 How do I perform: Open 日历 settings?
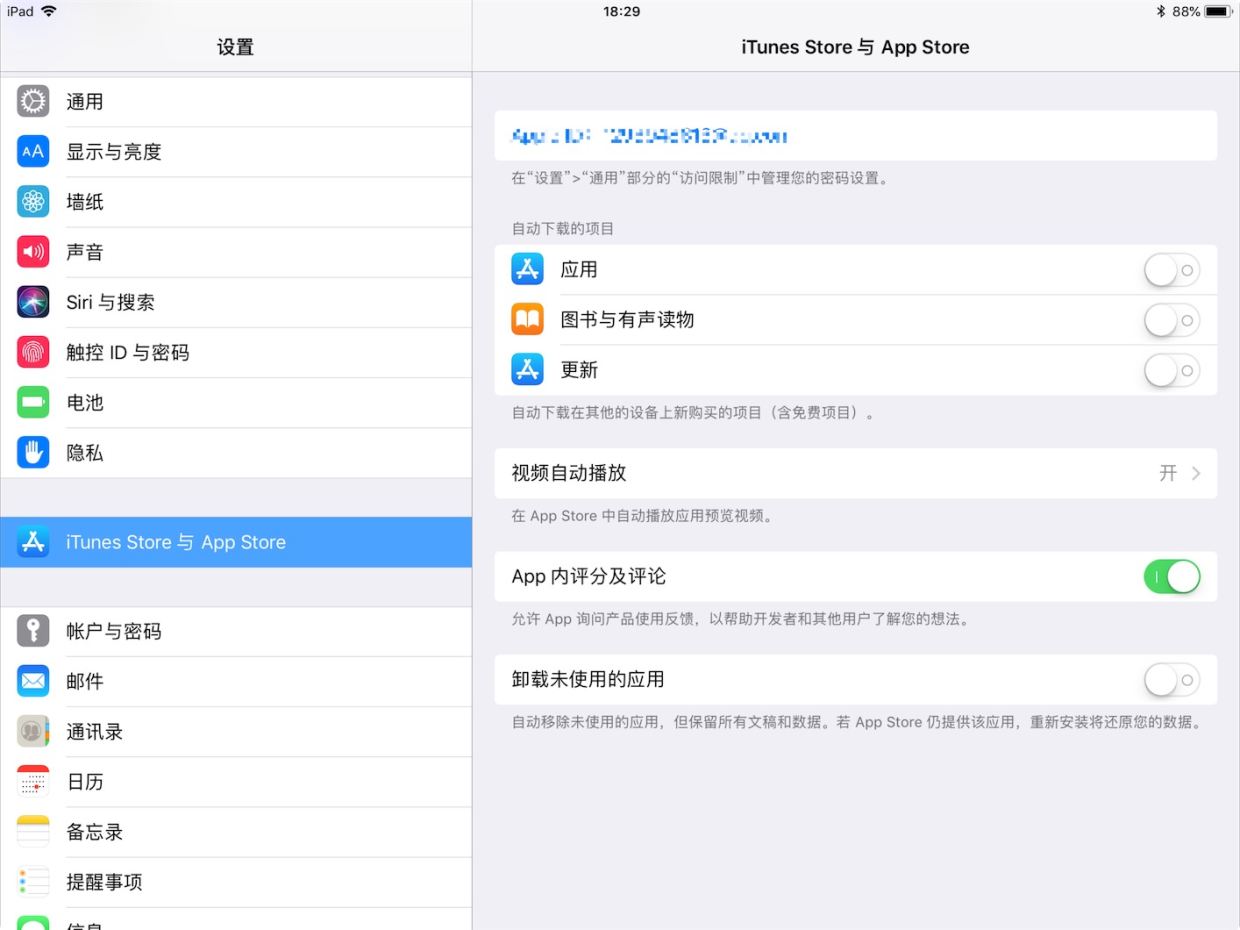point(236,781)
